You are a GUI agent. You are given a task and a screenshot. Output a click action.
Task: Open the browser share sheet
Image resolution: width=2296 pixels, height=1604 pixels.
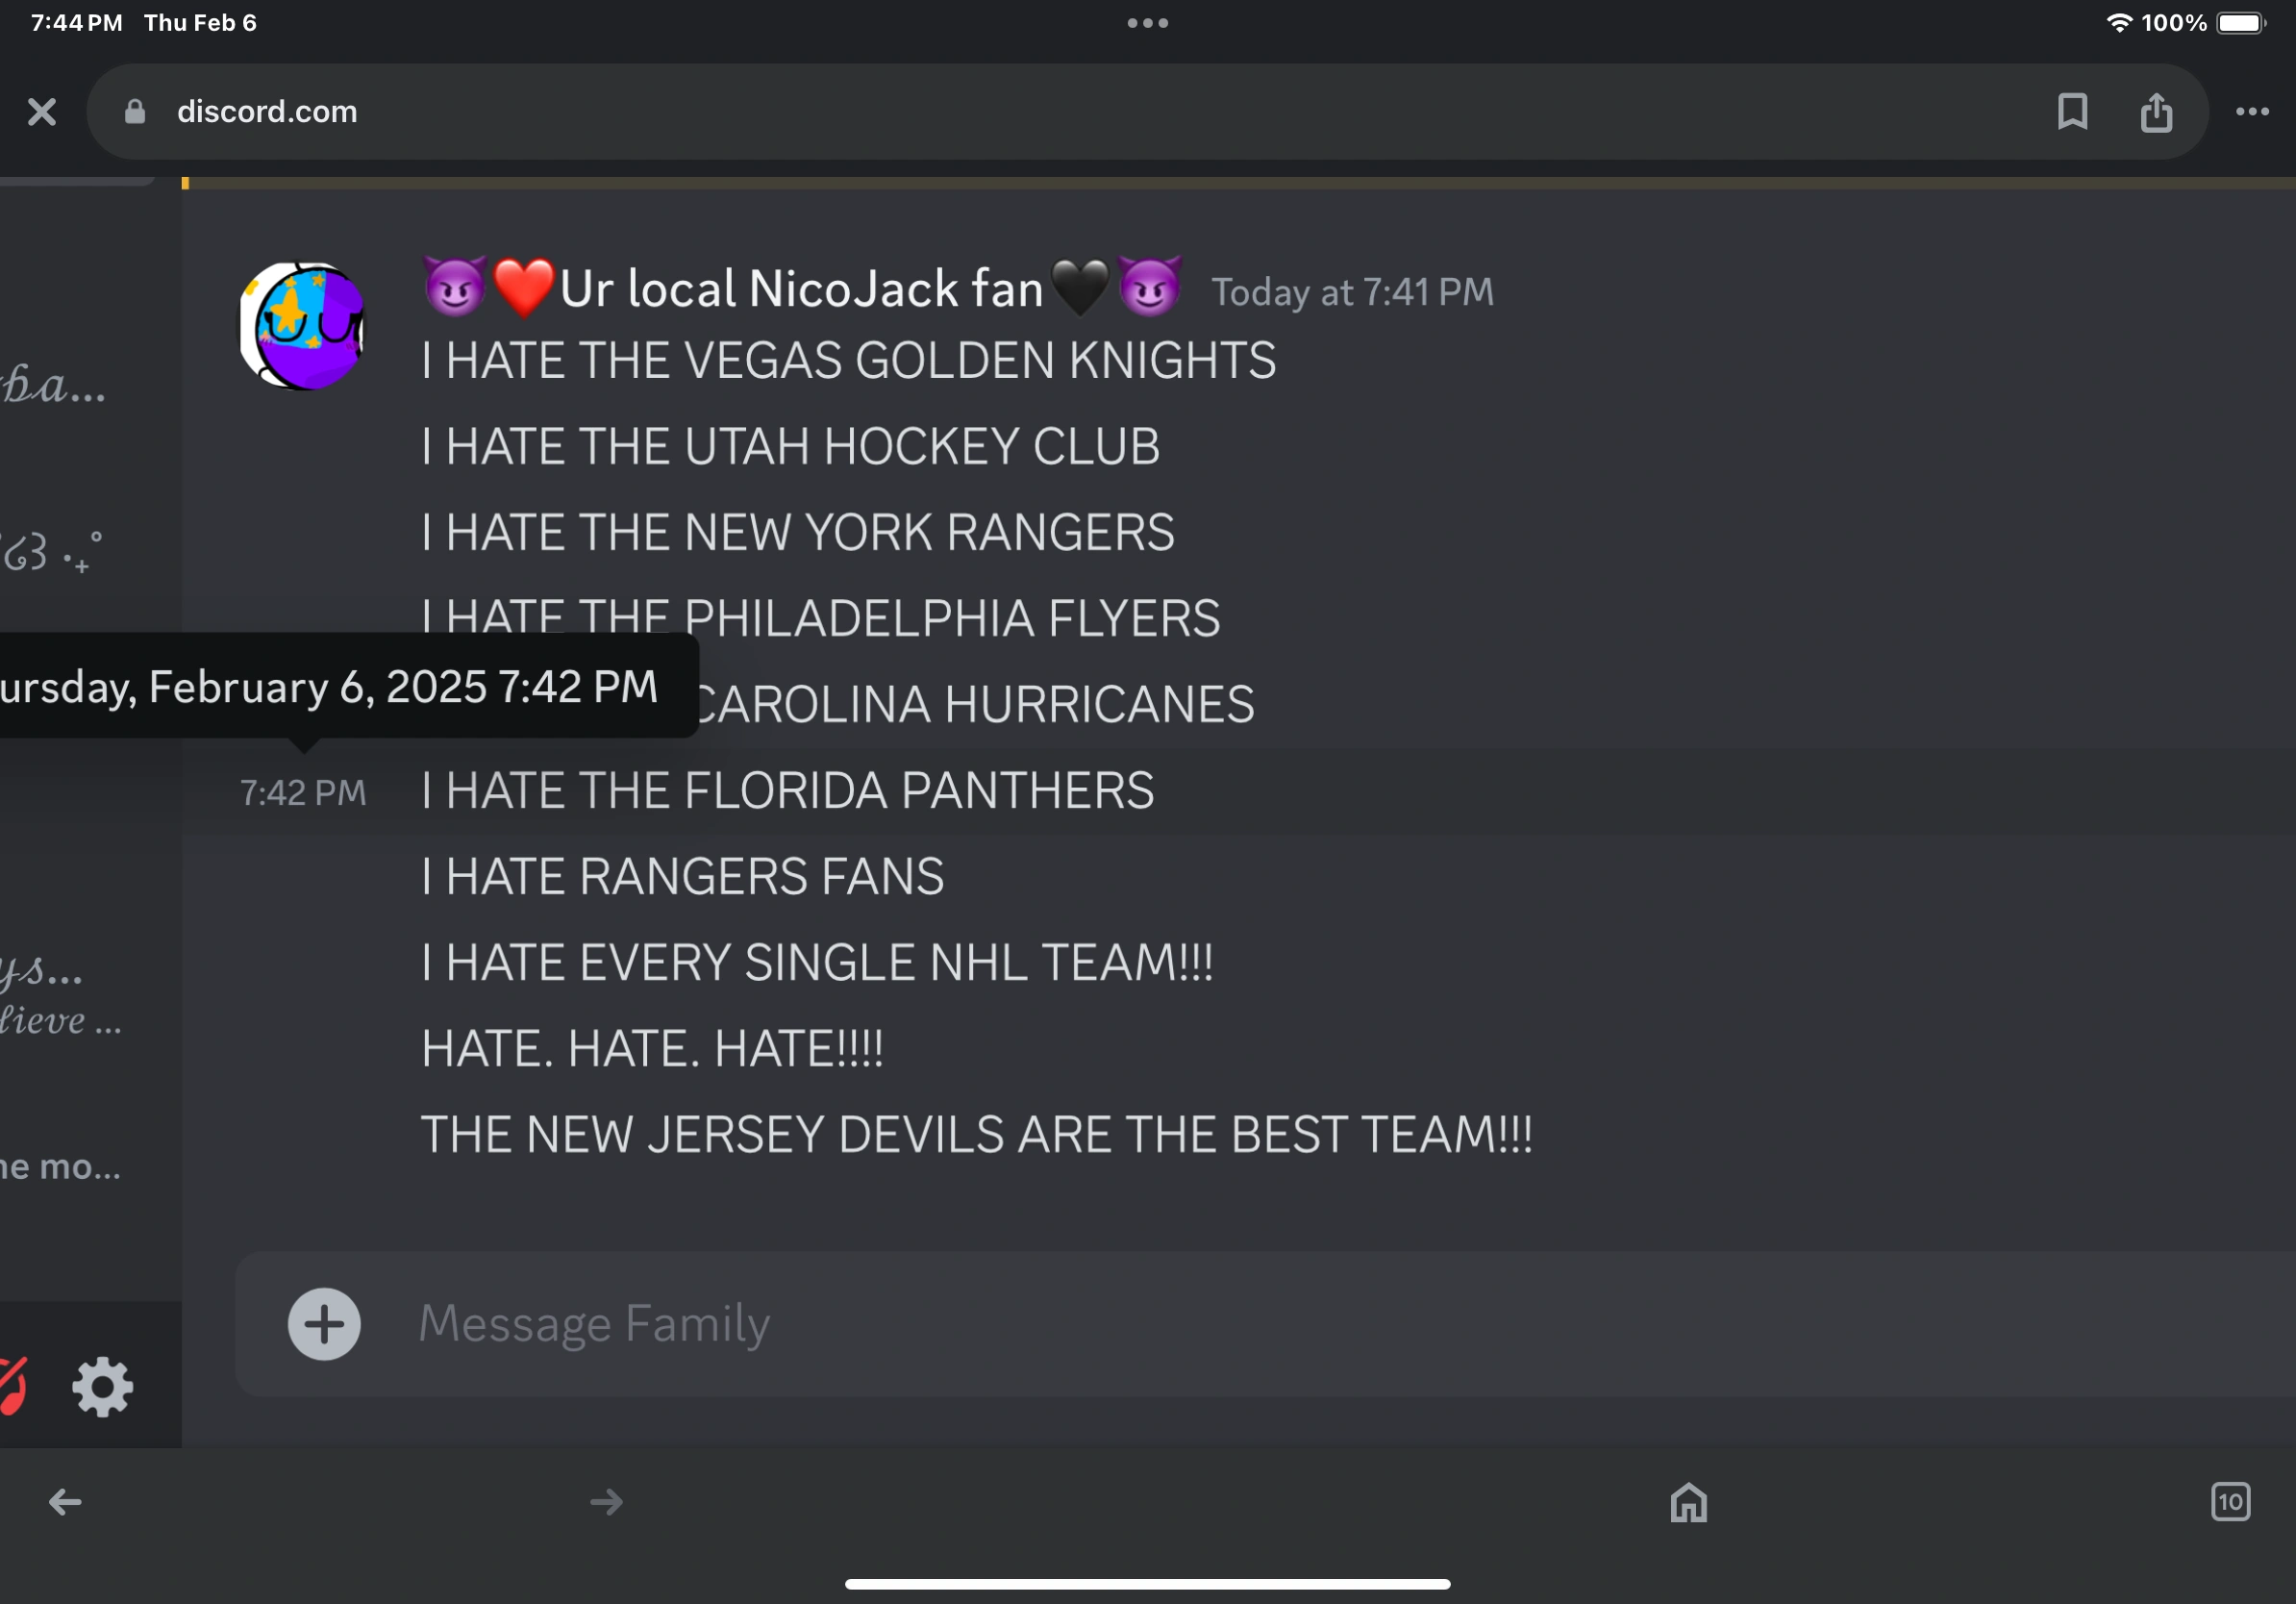(2156, 112)
